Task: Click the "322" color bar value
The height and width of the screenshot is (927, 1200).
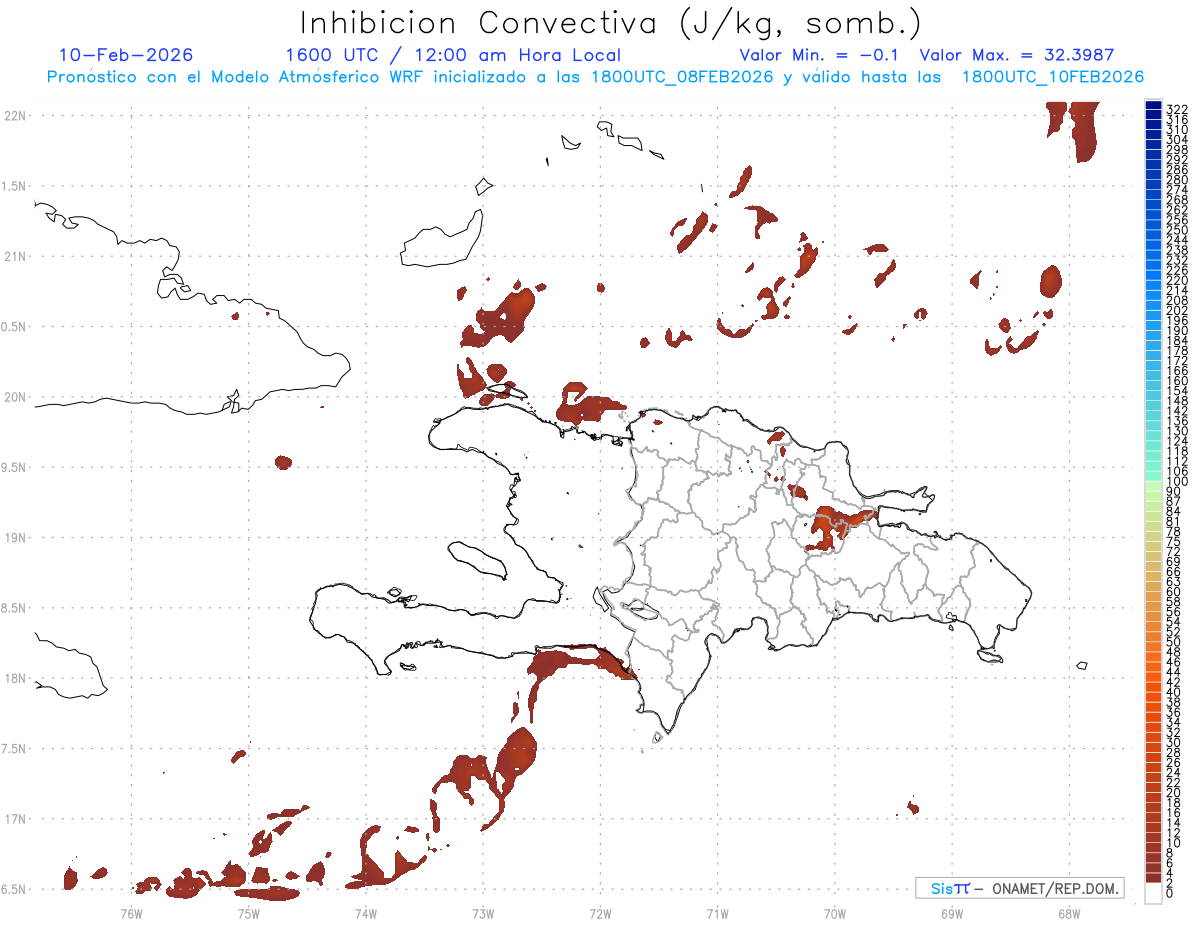Action: (x=1177, y=108)
